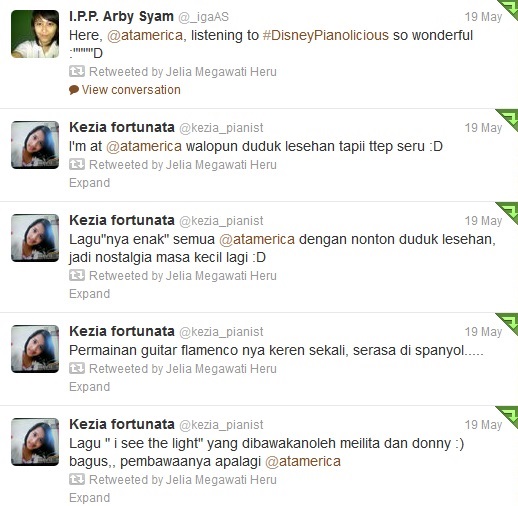
Task: Expand the 'Lagu"nya enak semua' tweet
Action: click(x=89, y=294)
